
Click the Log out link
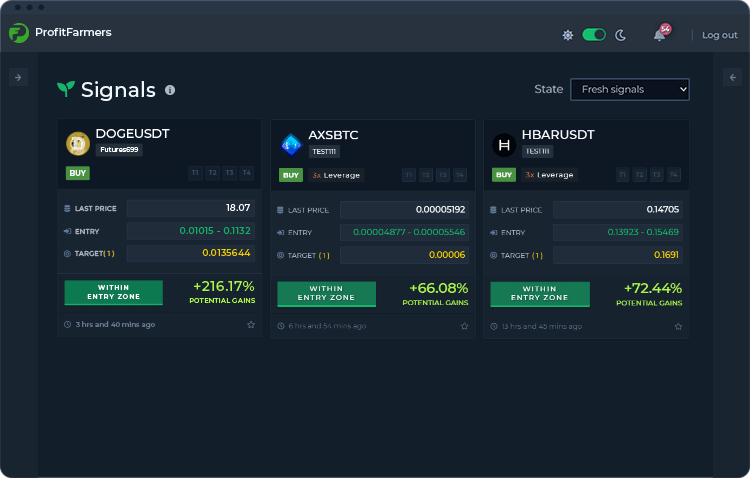pyautogui.click(x=719, y=35)
